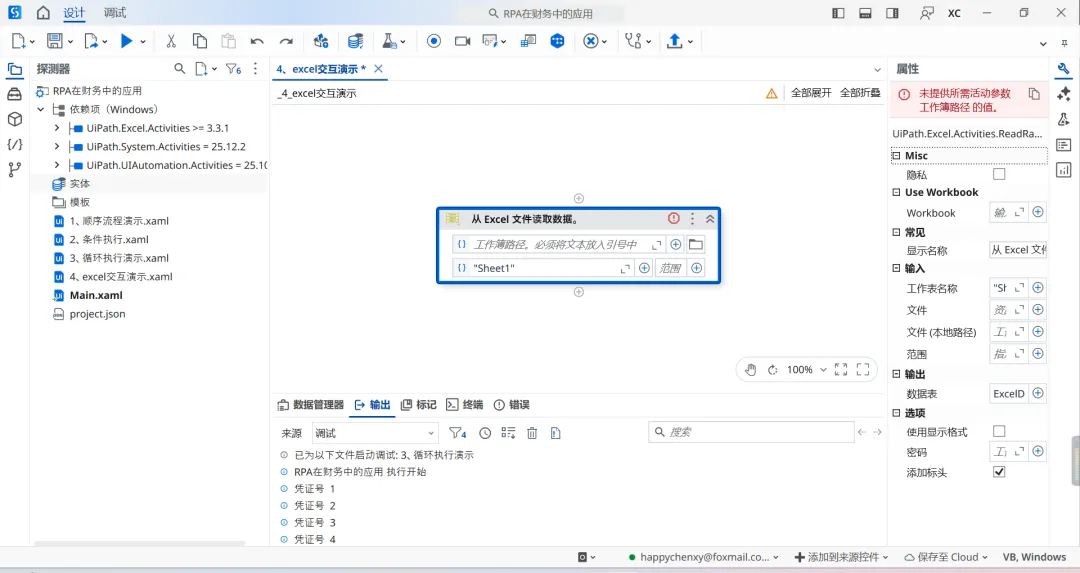The height and width of the screenshot is (573, 1080).
Task: Switch to the 调试 tab
Action: 115,13
